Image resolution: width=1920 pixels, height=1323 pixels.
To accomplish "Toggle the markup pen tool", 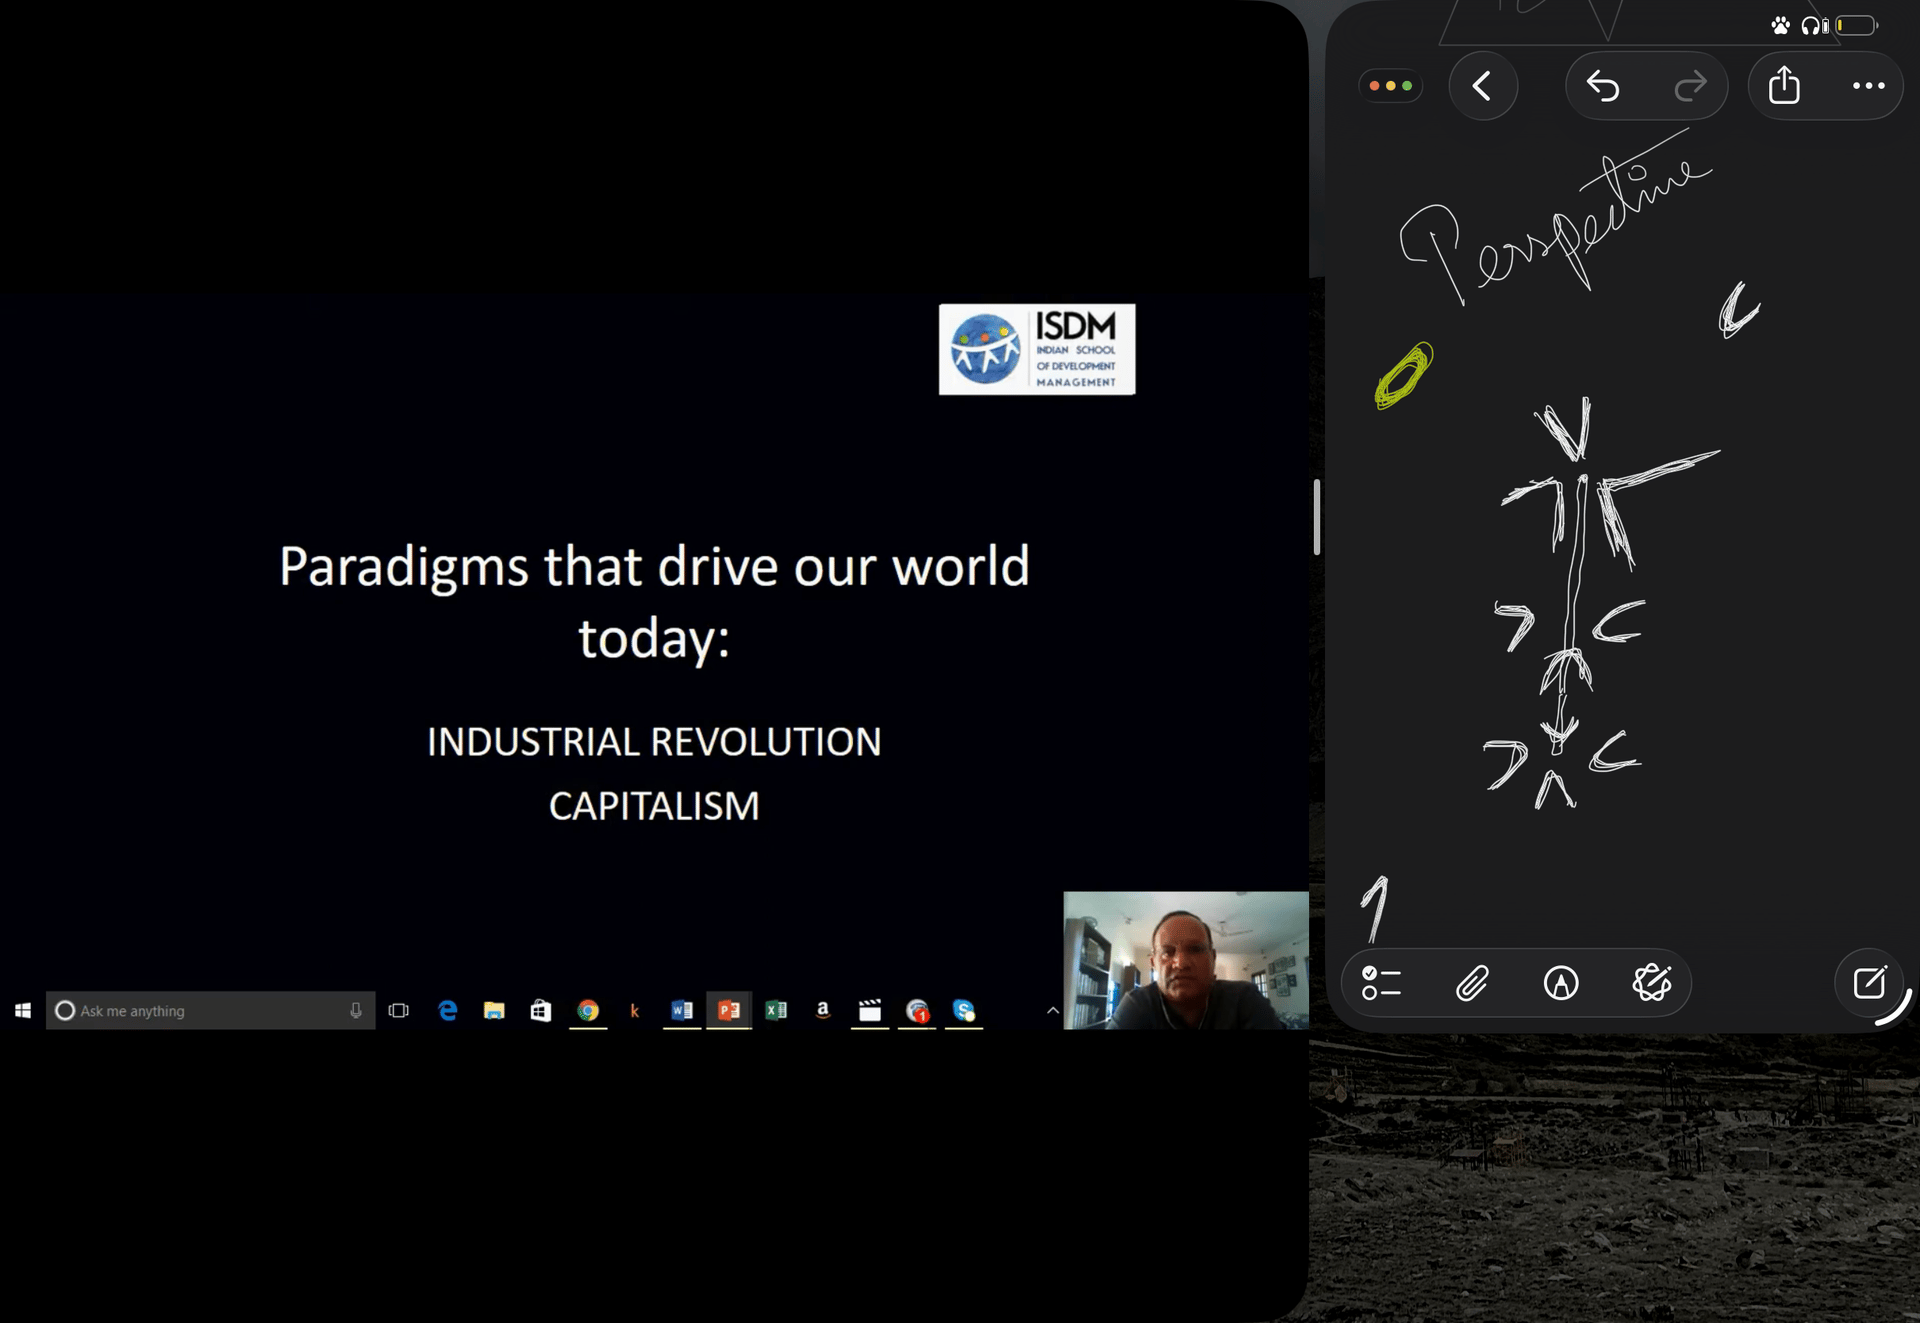I will click(1561, 983).
